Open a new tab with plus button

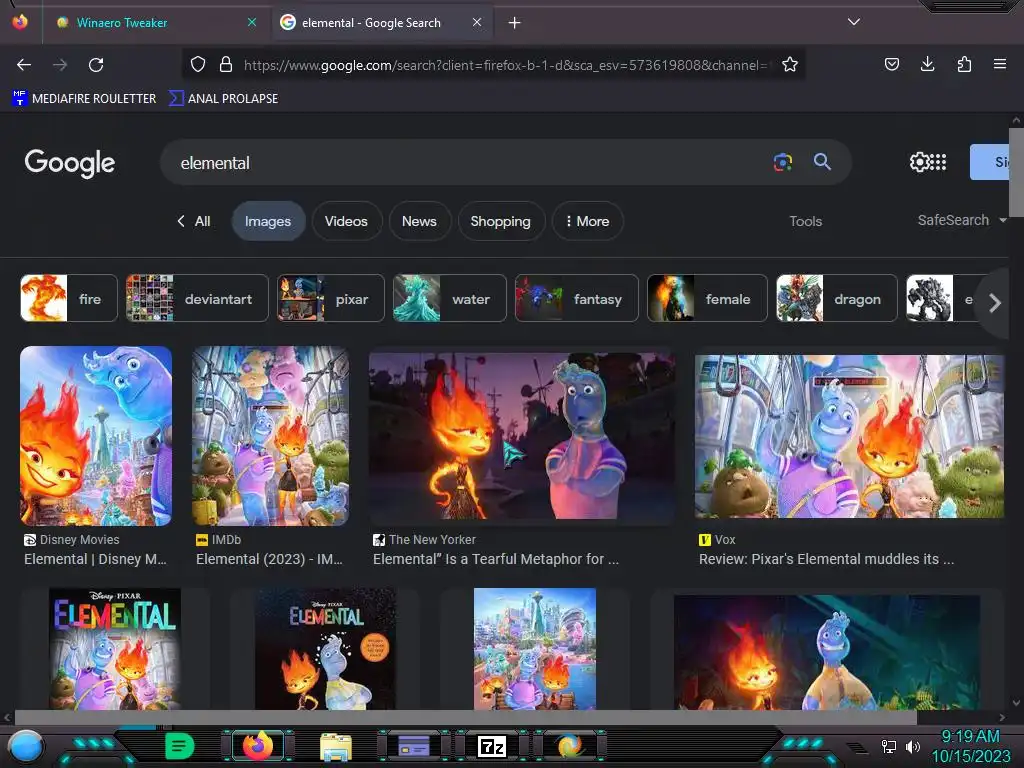coord(515,23)
